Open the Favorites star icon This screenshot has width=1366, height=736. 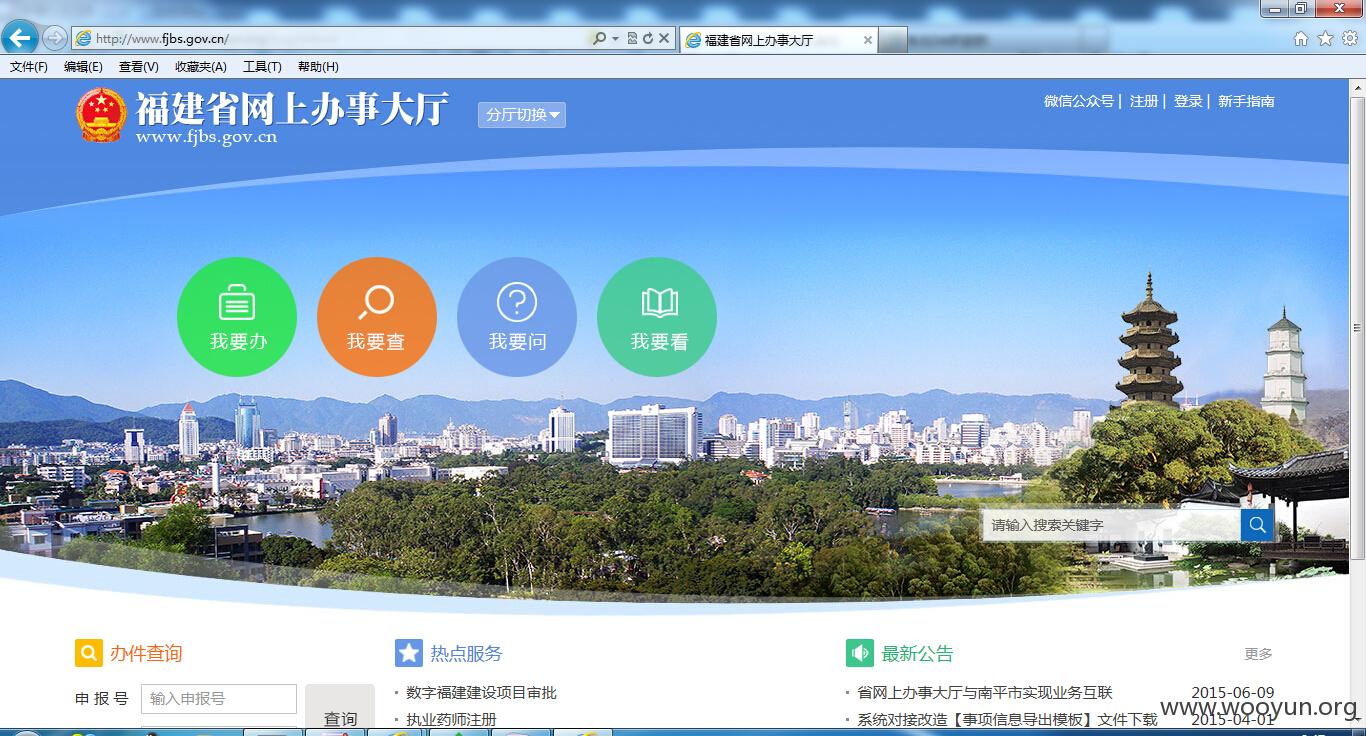1326,38
